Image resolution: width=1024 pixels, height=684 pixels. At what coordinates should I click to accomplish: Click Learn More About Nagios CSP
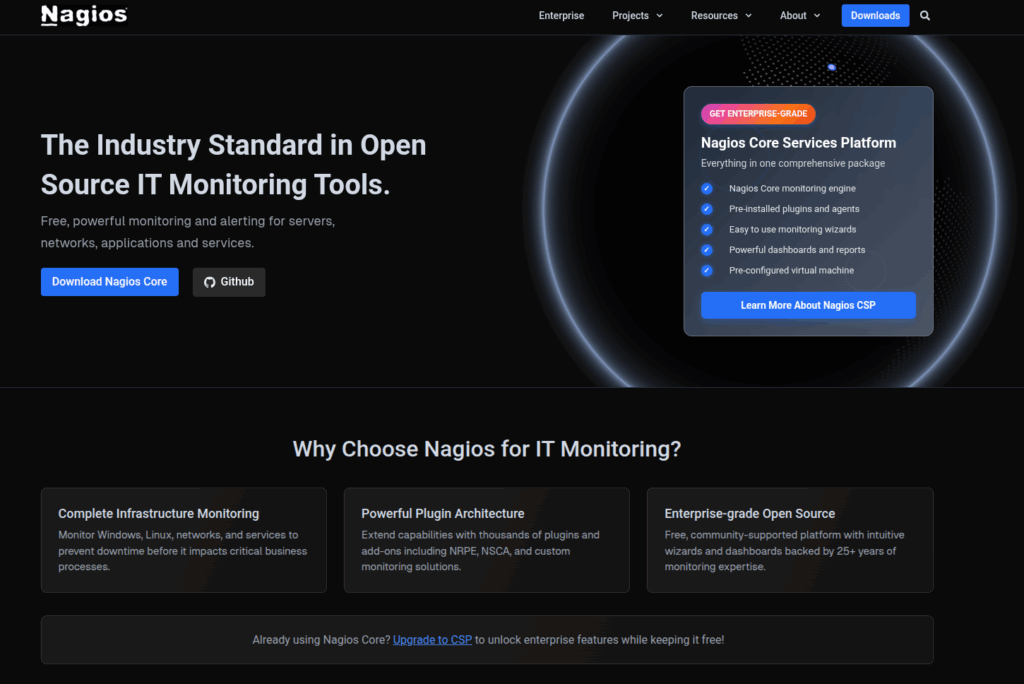tap(808, 305)
